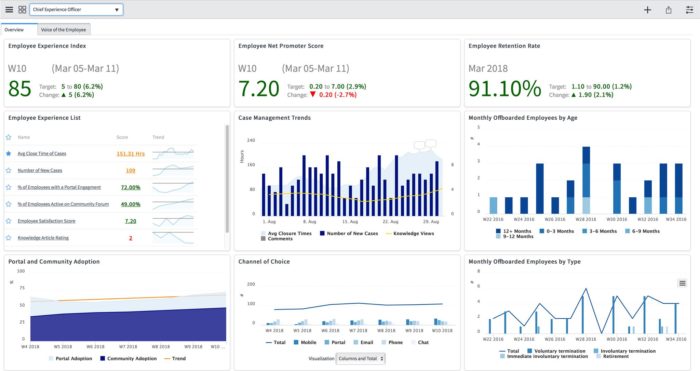700x371 pixels.
Task: Open dashboard settings sliders icon
Action: (x=689, y=10)
